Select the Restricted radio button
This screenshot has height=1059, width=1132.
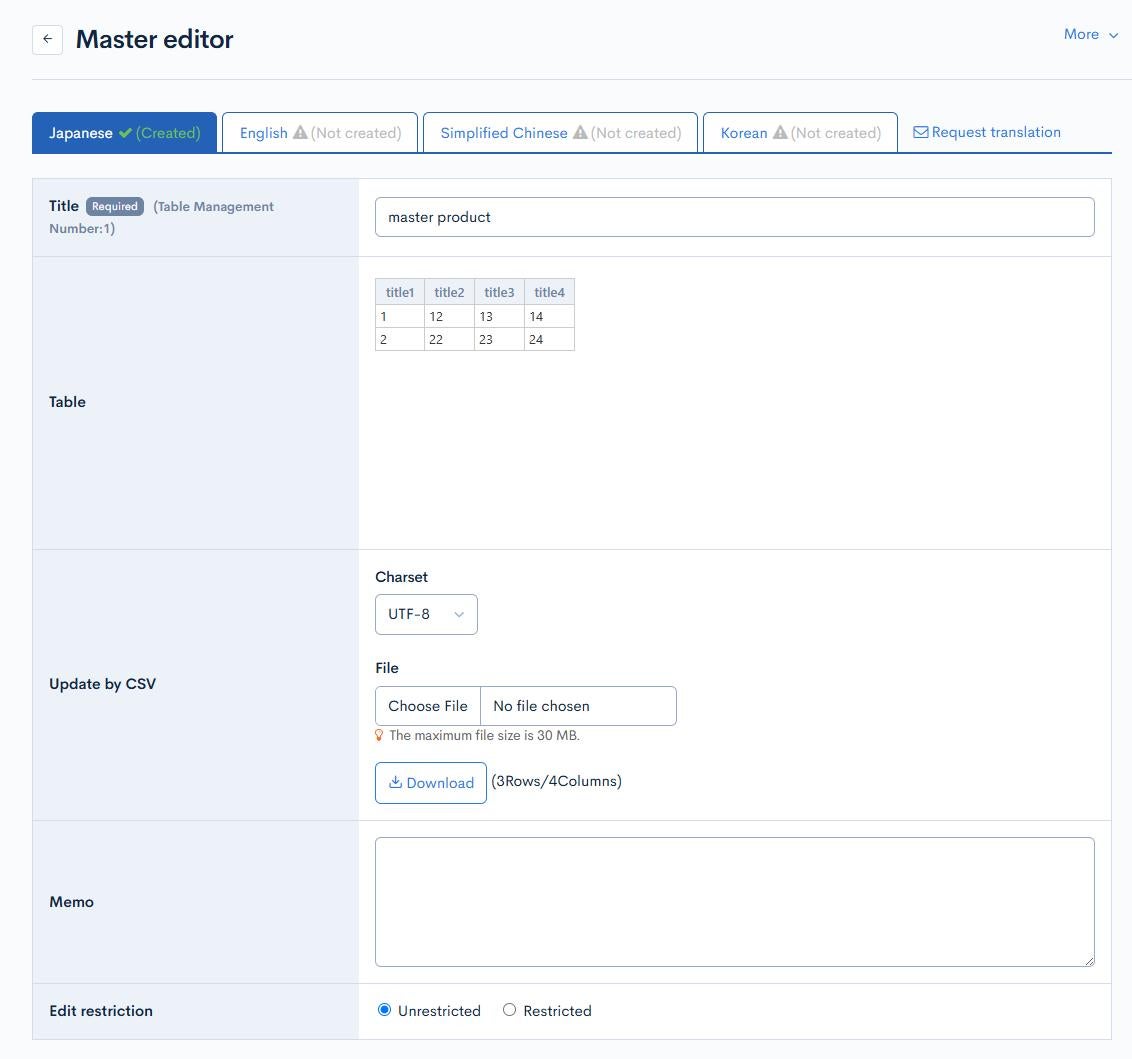pyautogui.click(x=509, y=1010)
